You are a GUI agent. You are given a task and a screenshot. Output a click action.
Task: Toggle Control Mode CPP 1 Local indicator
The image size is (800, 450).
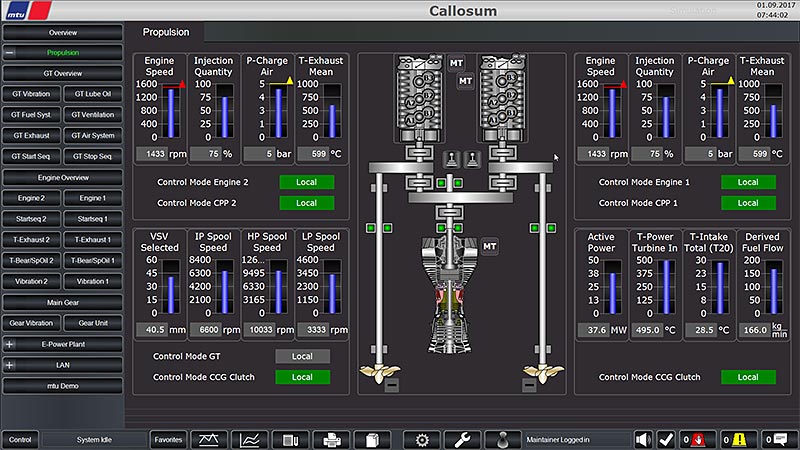pyautogui.click(x=748, y=203)
